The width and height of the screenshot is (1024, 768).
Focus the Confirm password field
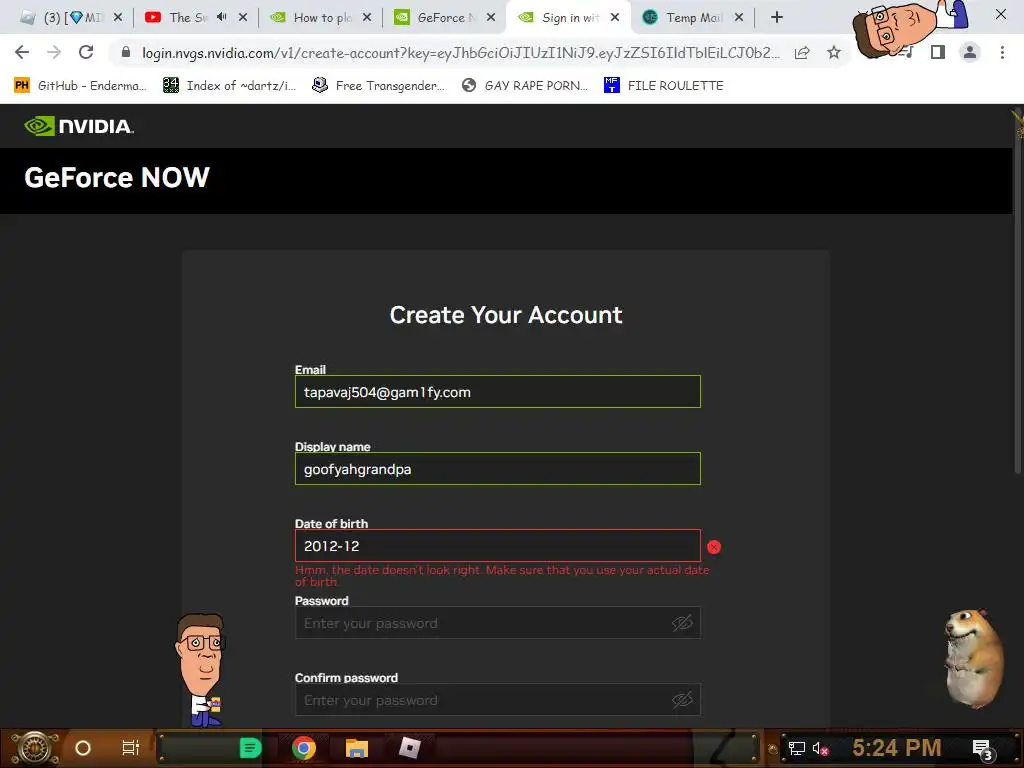(x=498, y=700)
